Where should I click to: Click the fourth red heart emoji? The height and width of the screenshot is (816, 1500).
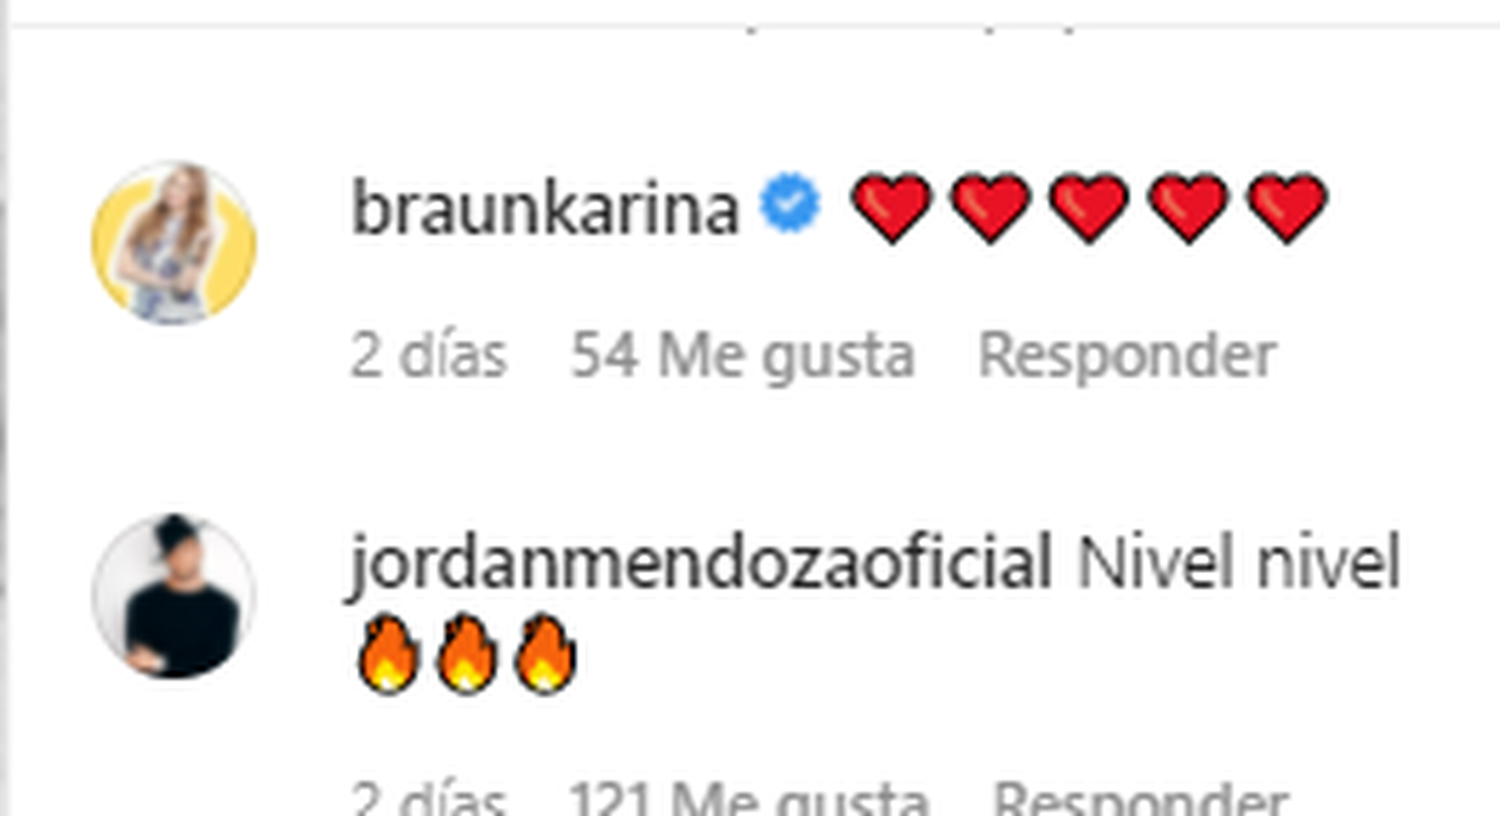[x=1188, y=208]
